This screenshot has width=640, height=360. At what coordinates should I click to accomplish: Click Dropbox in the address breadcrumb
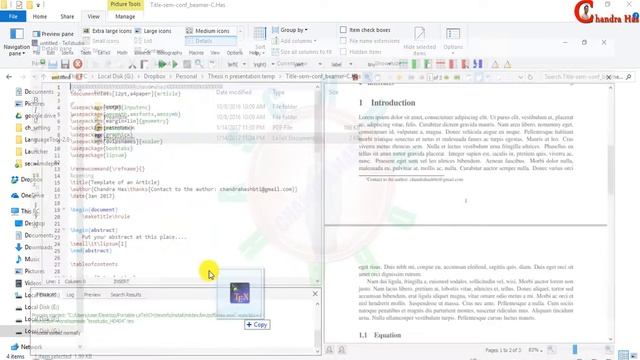[154, 76]
